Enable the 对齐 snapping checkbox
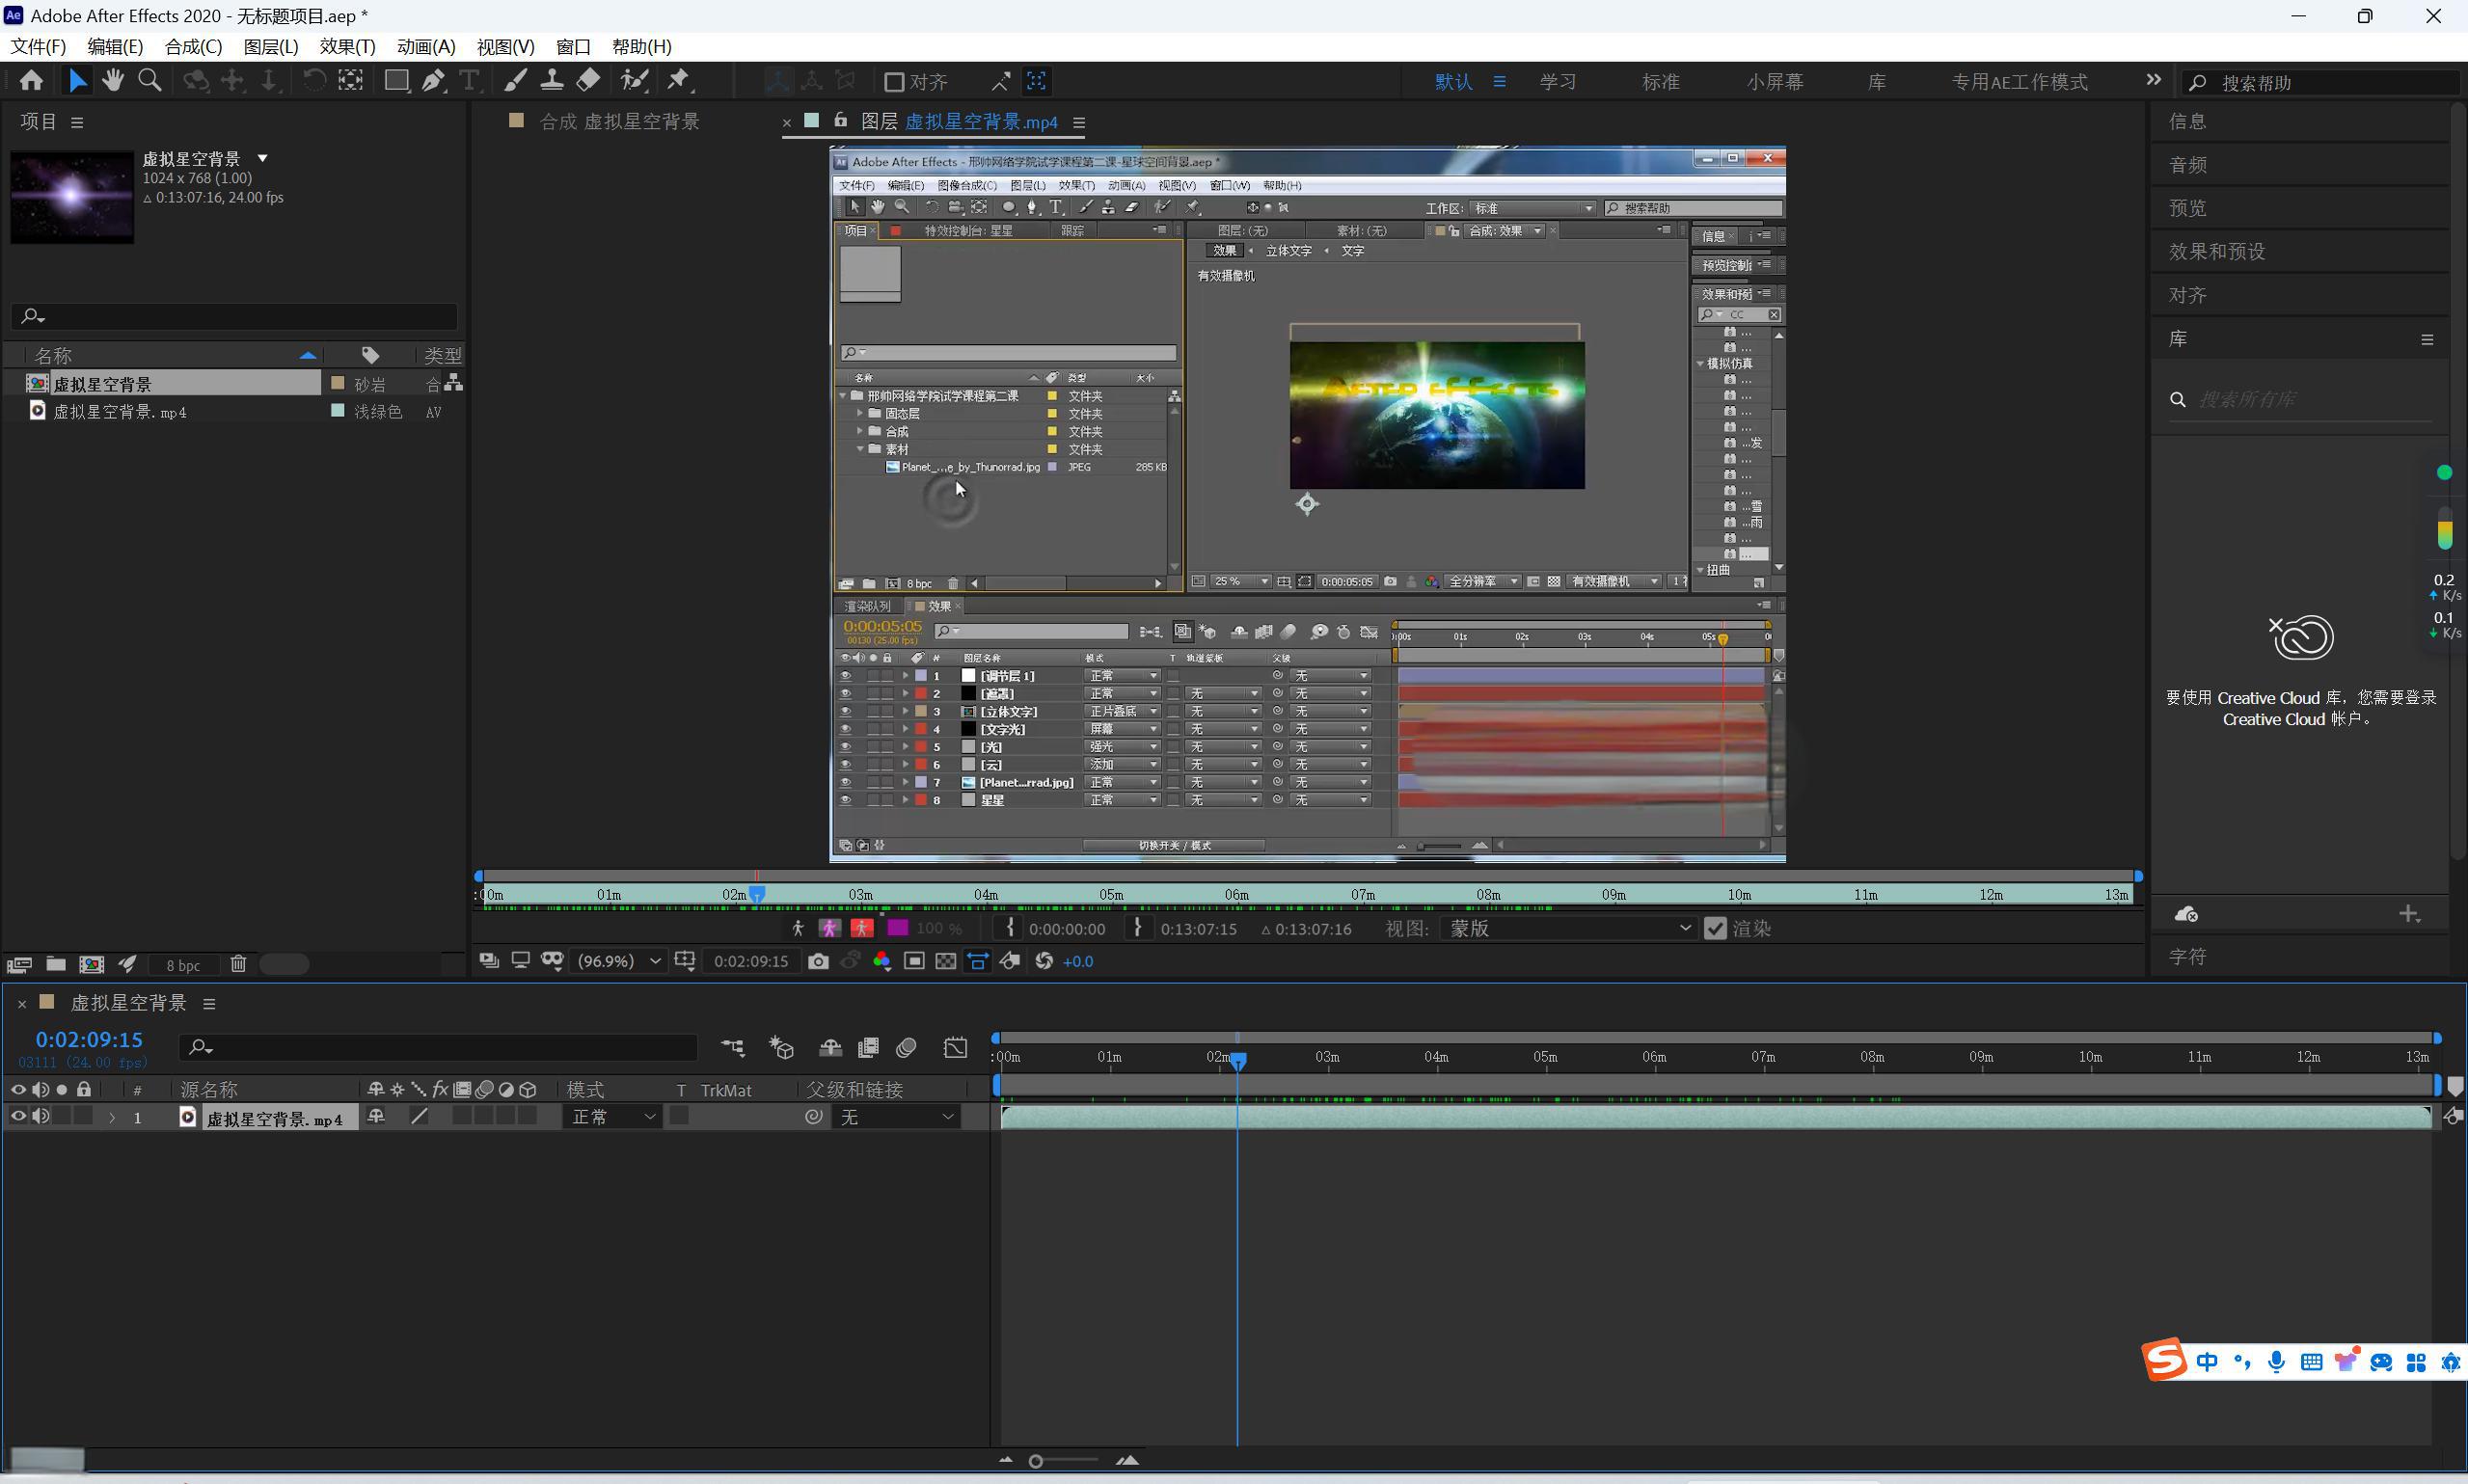This screenshot has width=2468, height=1484. pyautogui.click(x=894, y=82)
